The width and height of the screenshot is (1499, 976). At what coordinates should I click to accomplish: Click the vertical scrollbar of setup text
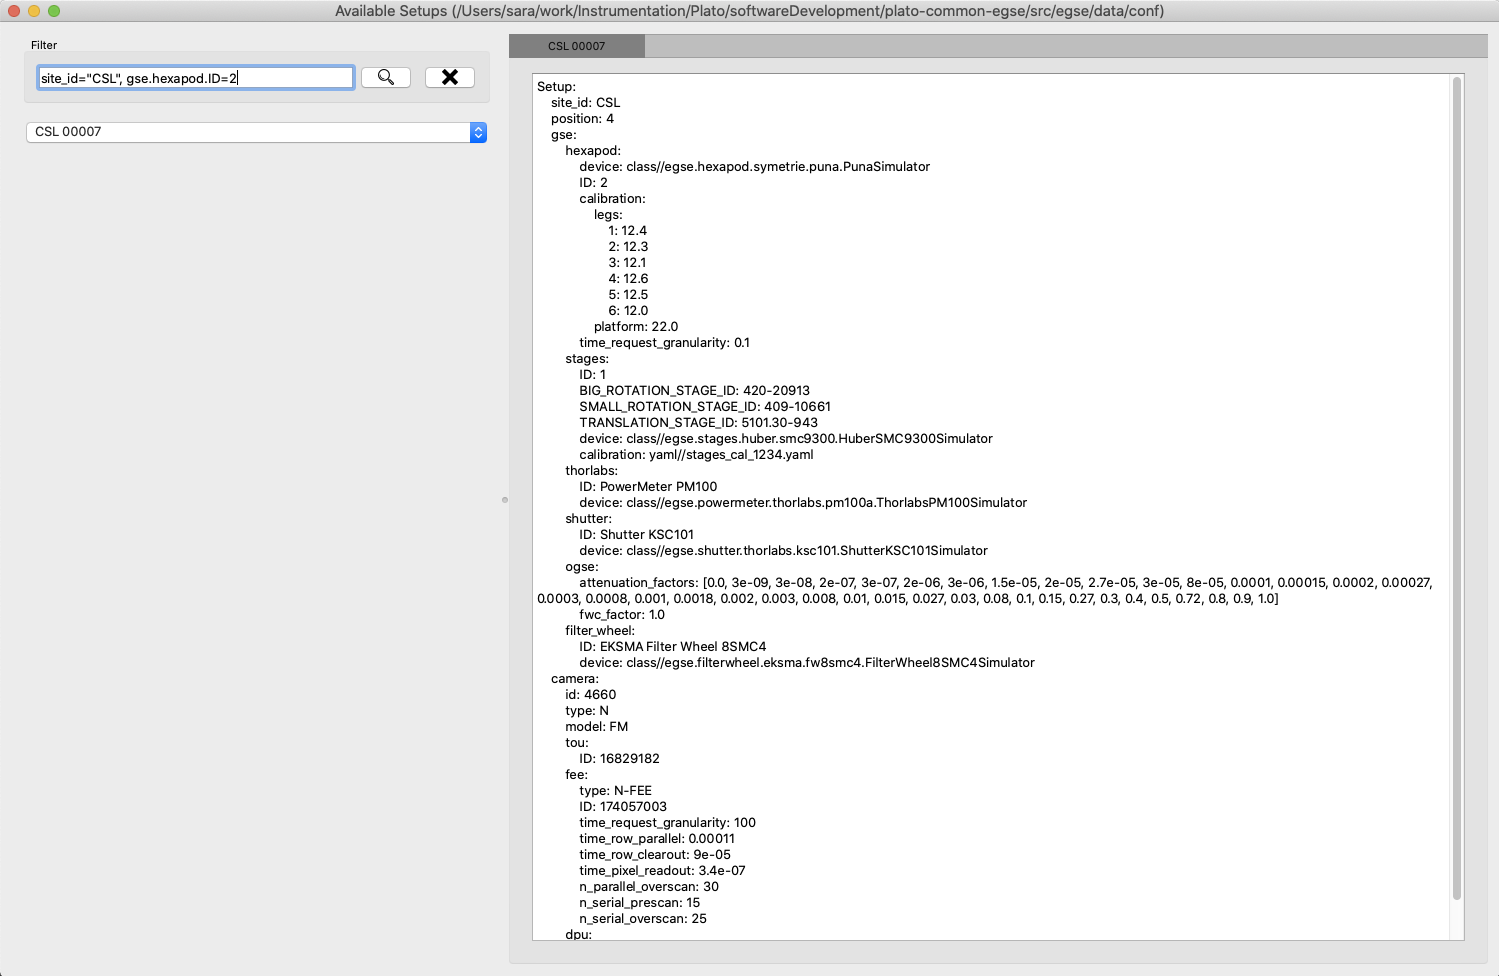pyautogui.click(x=1457, y=488)
